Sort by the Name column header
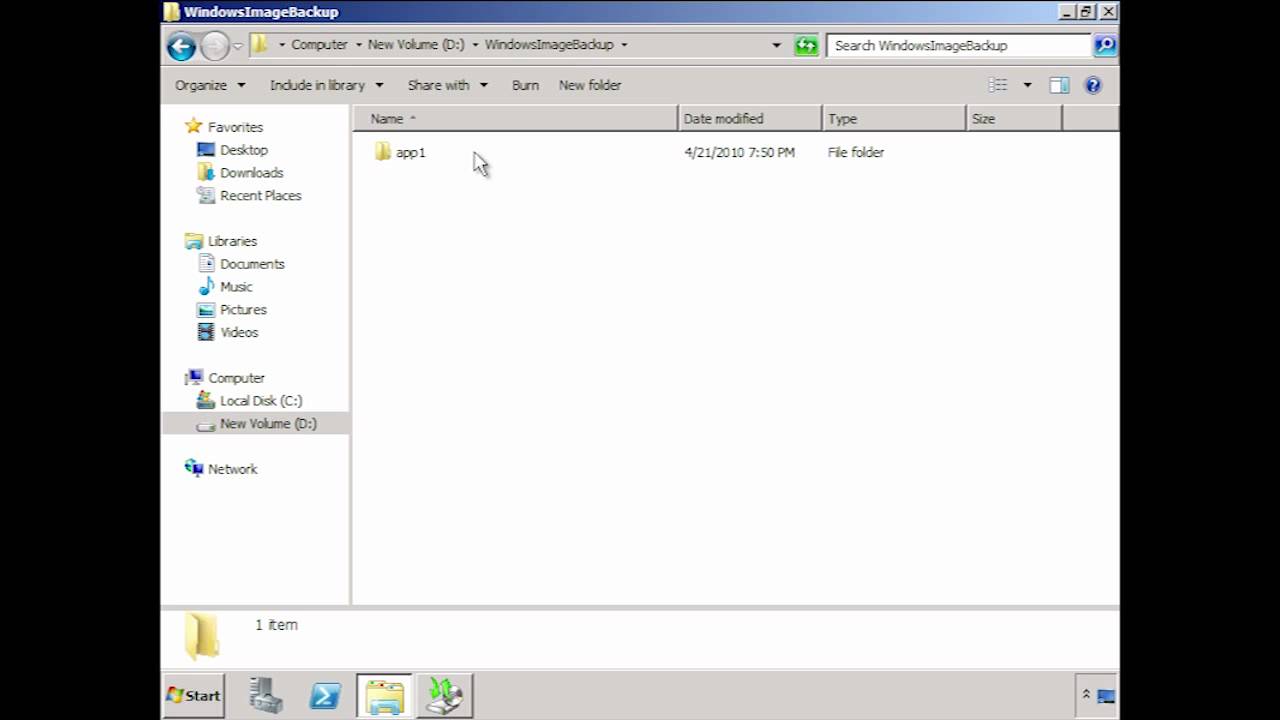Image resolution: width=1280 pixels, height=720 pixels. click(516, 118)
